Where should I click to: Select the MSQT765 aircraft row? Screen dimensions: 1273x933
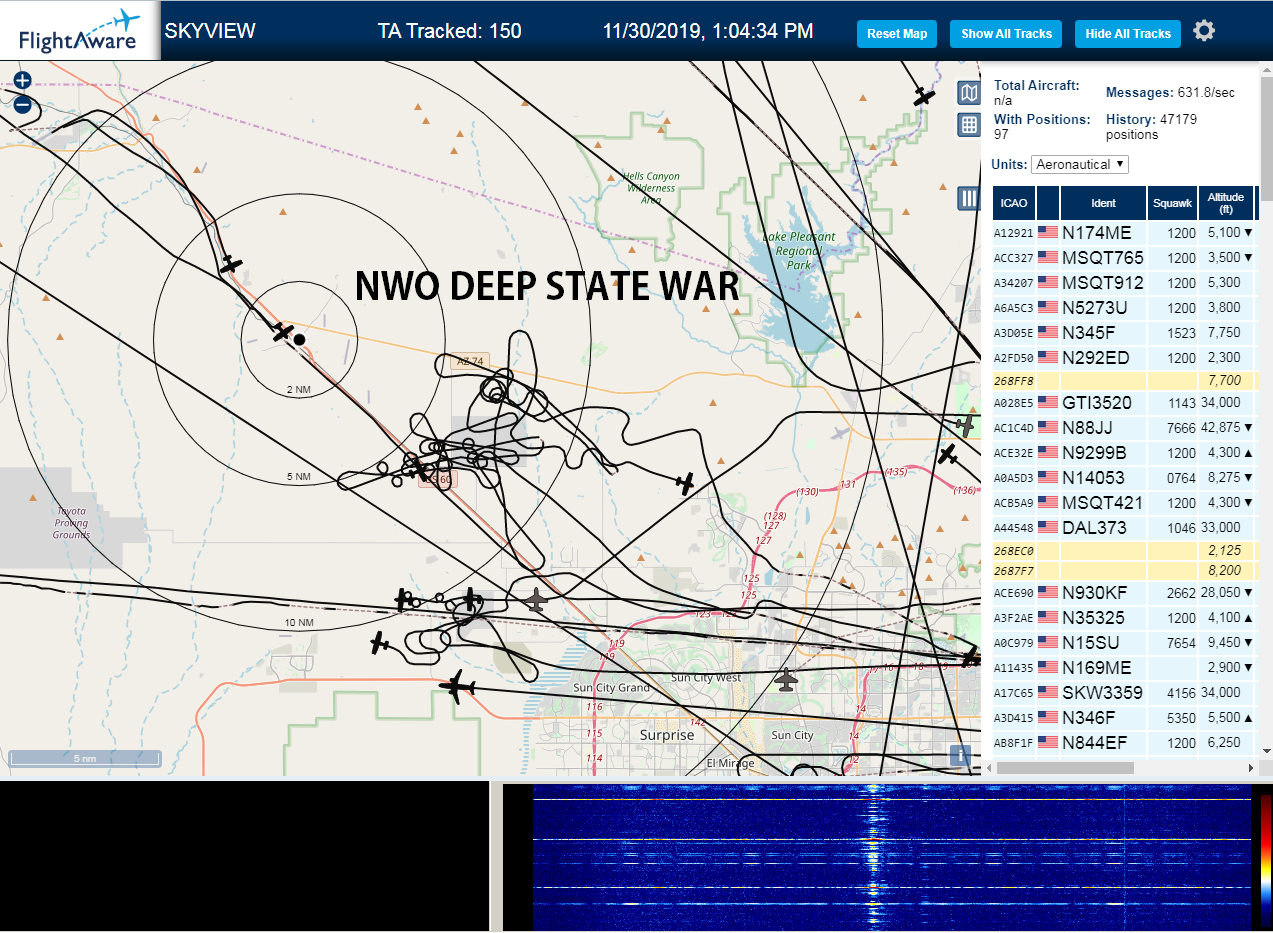click(1125, 258)
